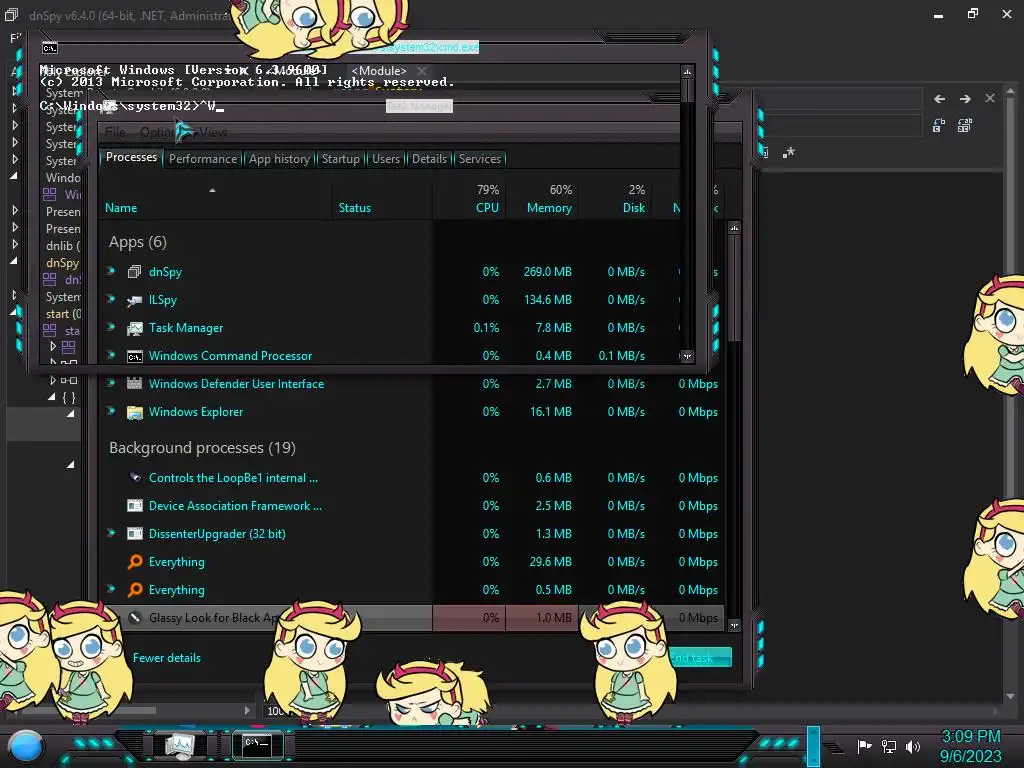Screen dimensions: 1024x768
Task: Expand the dnlib tree node
Action: 14,244
